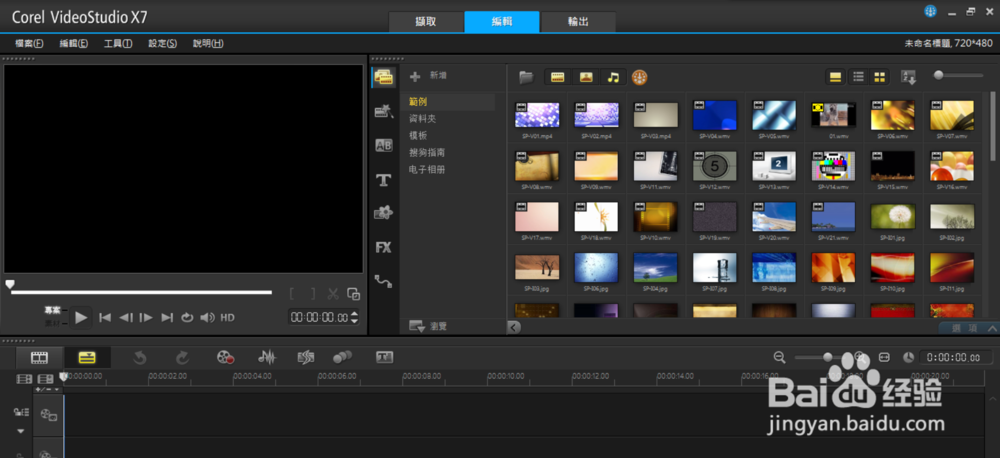The image size is (1000, 458).
Task: Open the Transition (AB) library
Action: point(383,145)
